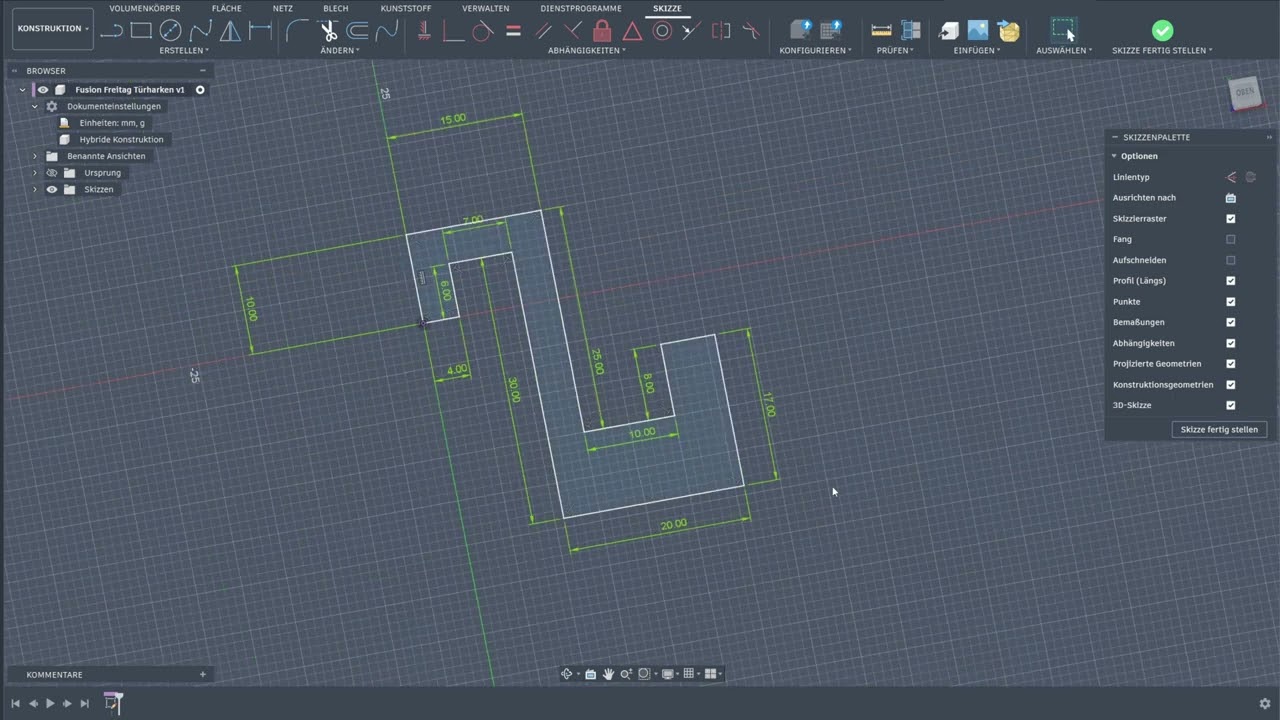Select the Circle sketch tool
Image resolution: width=1280 pixels, height=720 pixels.
(x=170, y=31)
